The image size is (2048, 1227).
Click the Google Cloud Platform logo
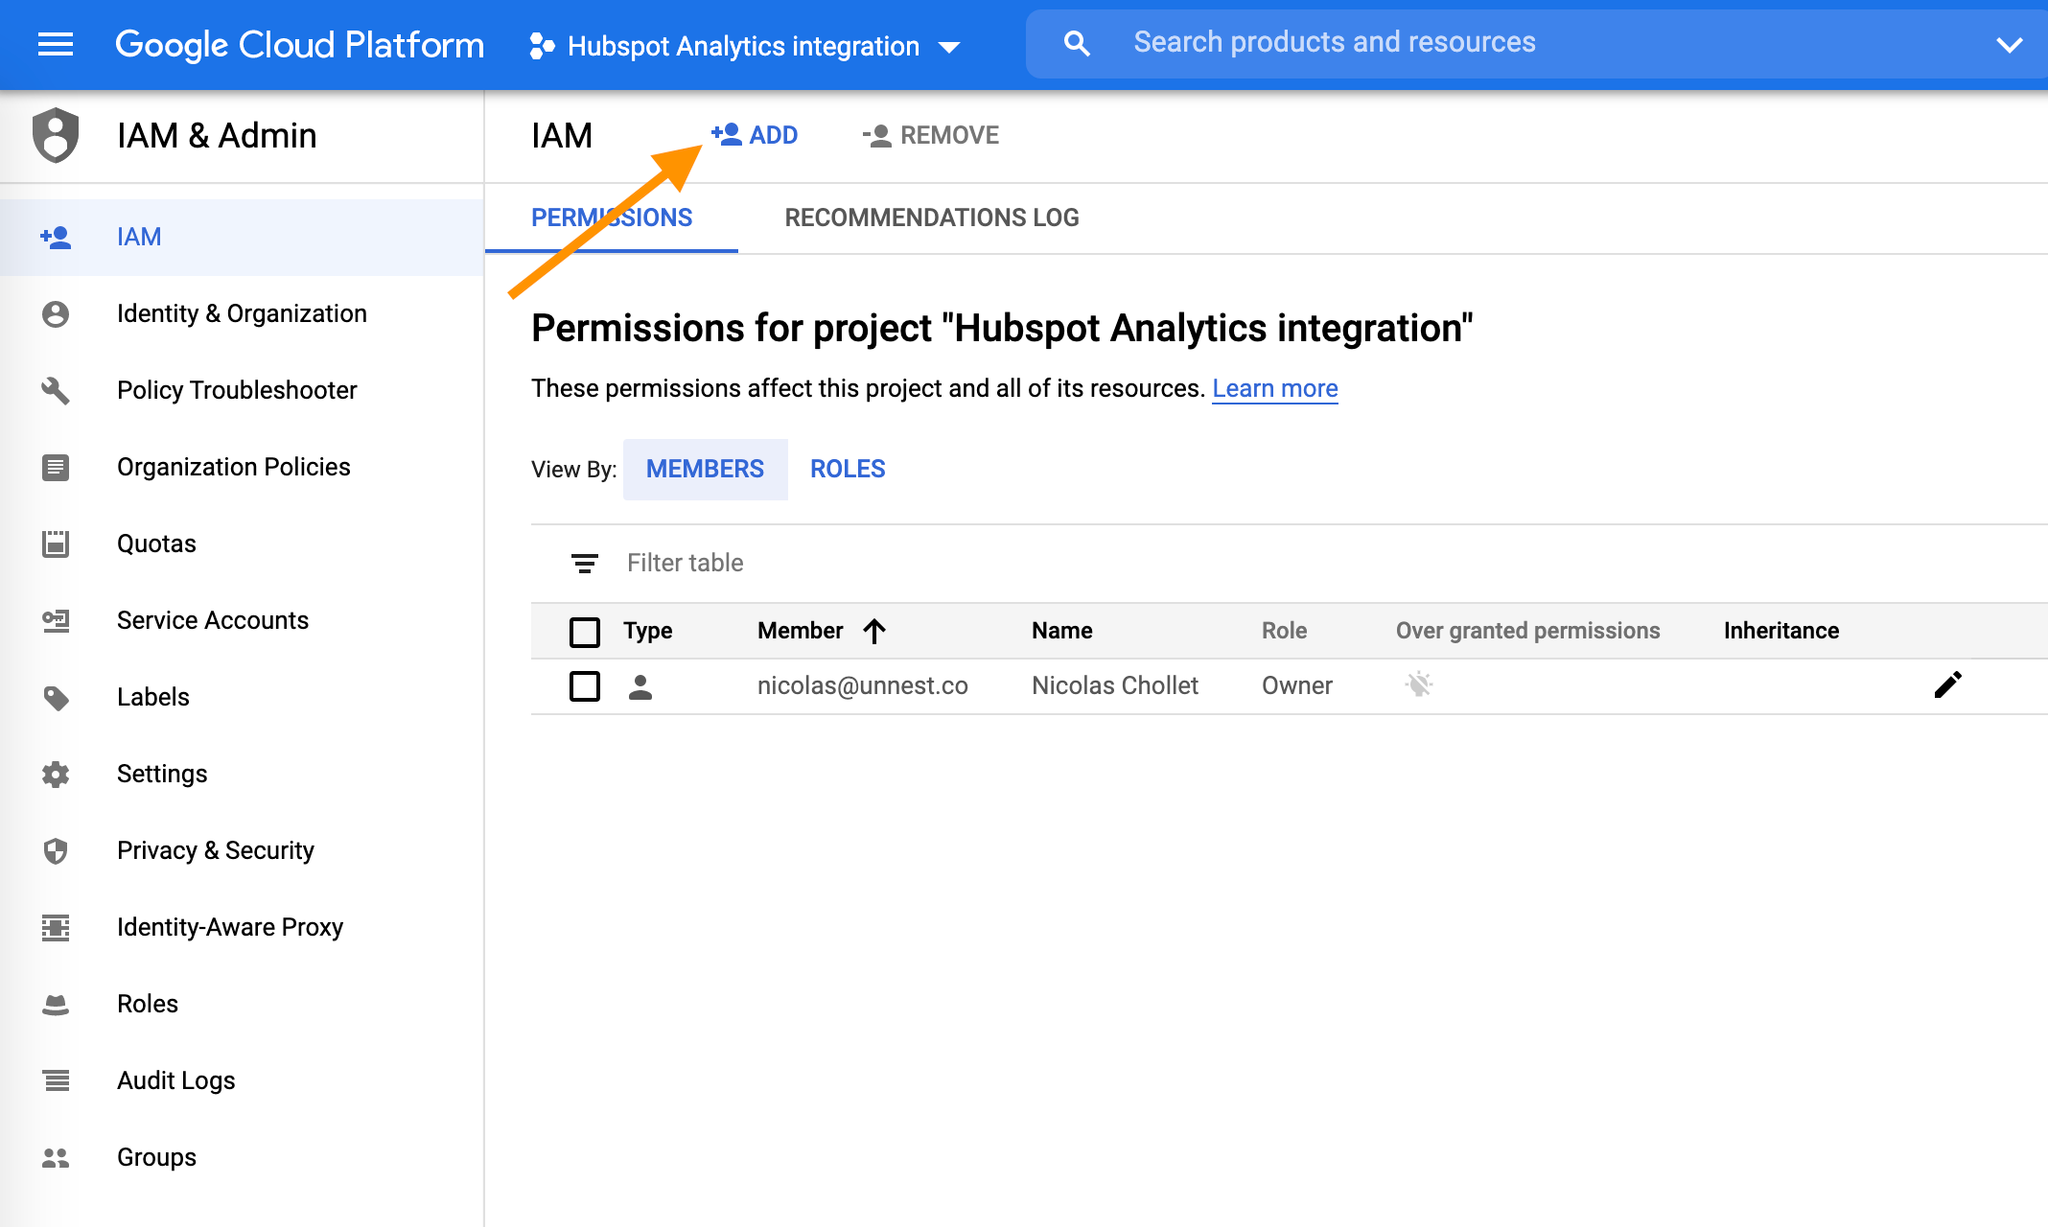(299, 45)
